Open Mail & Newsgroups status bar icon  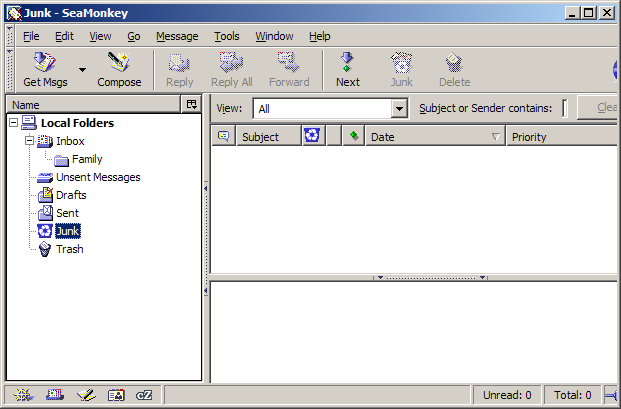click(54, 396)
